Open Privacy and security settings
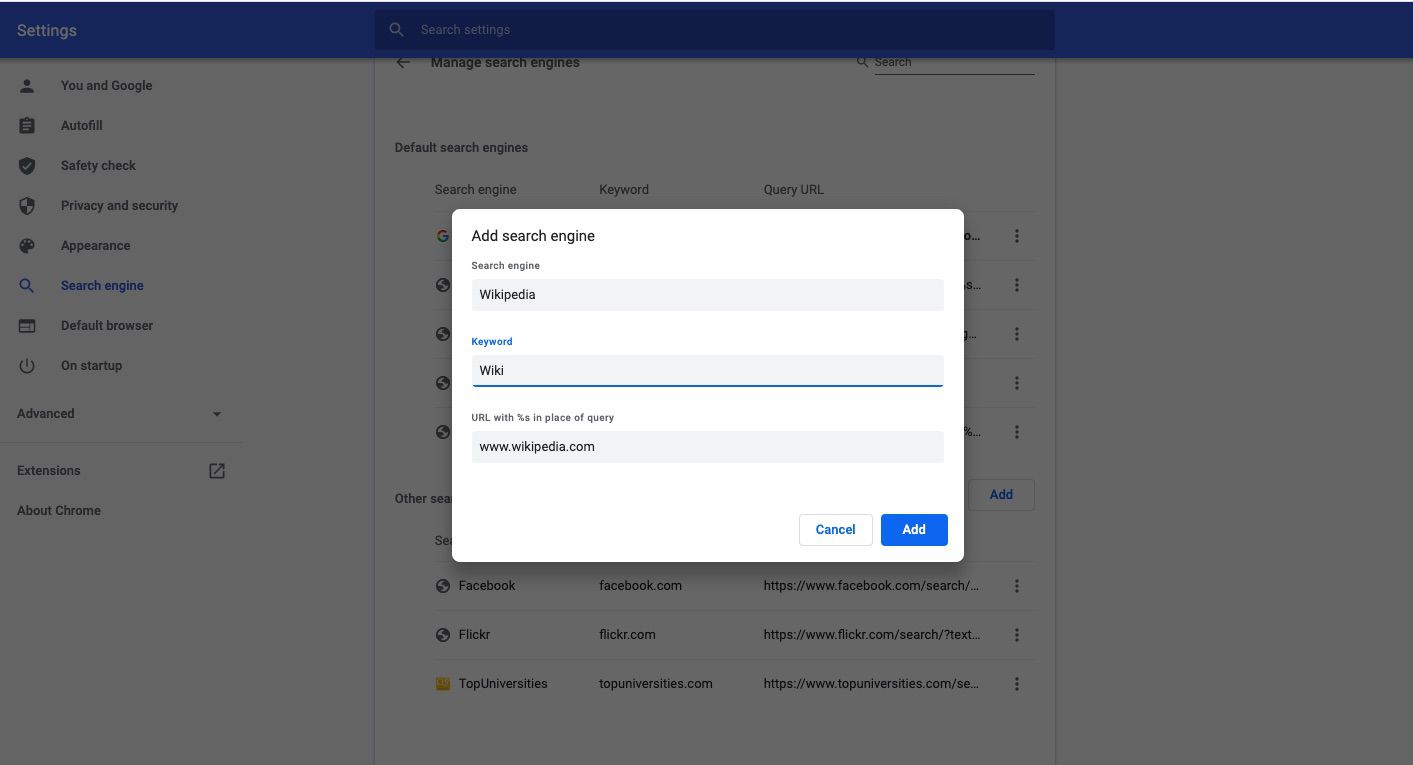The height and width of the screenshot is (765, 1413). (x=121, y=206)
